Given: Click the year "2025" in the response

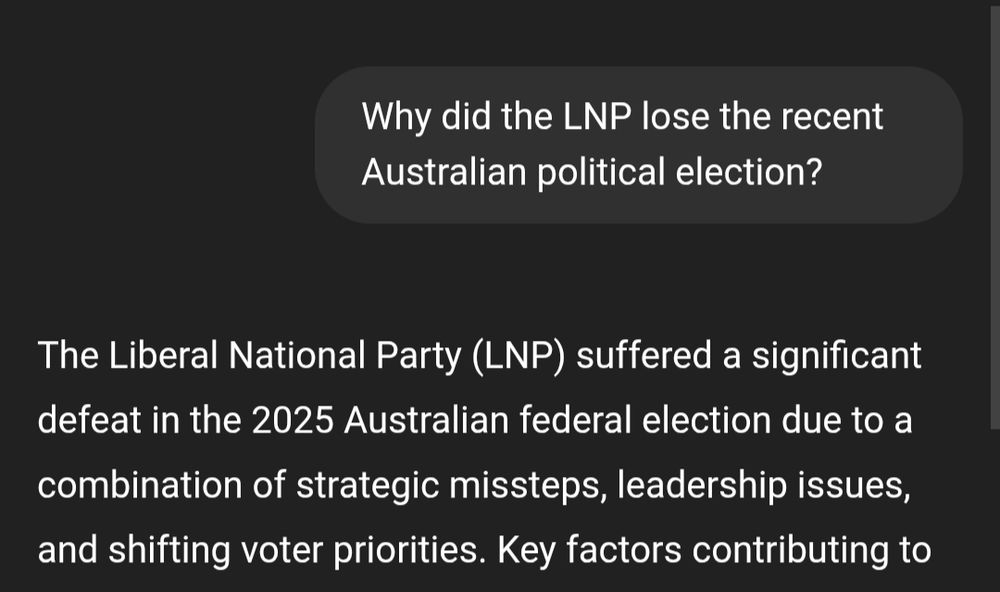Looking at the screenshot, I should (293, 420).
